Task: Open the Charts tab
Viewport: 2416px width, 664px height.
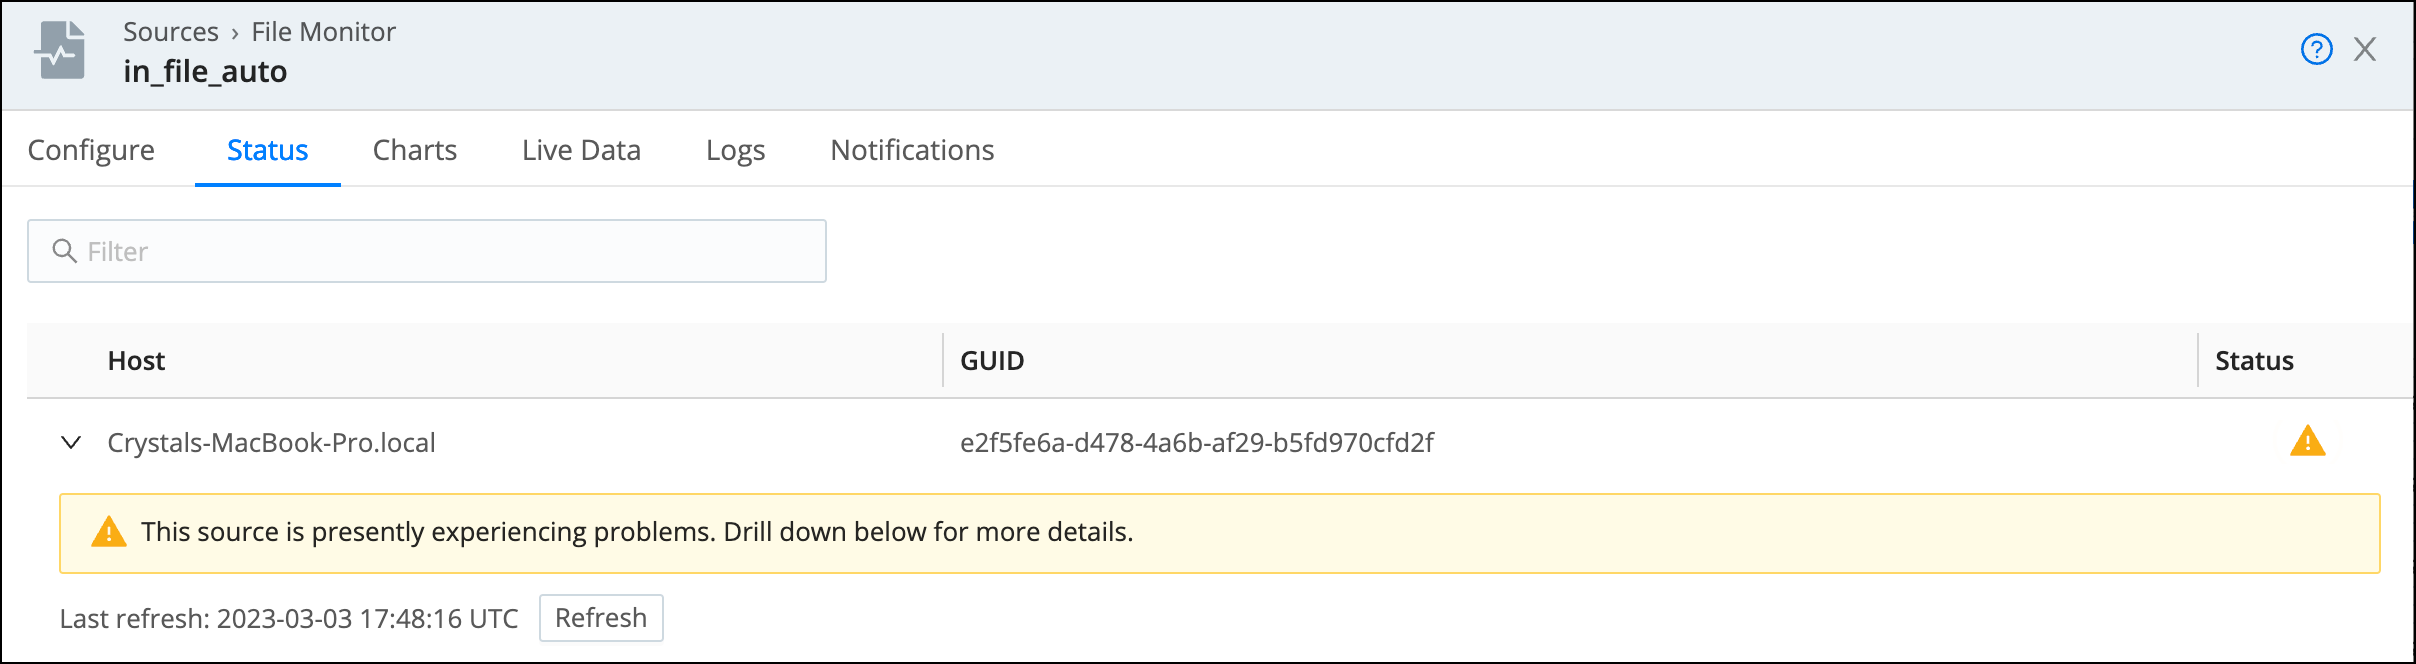Action: click(414, 150)
